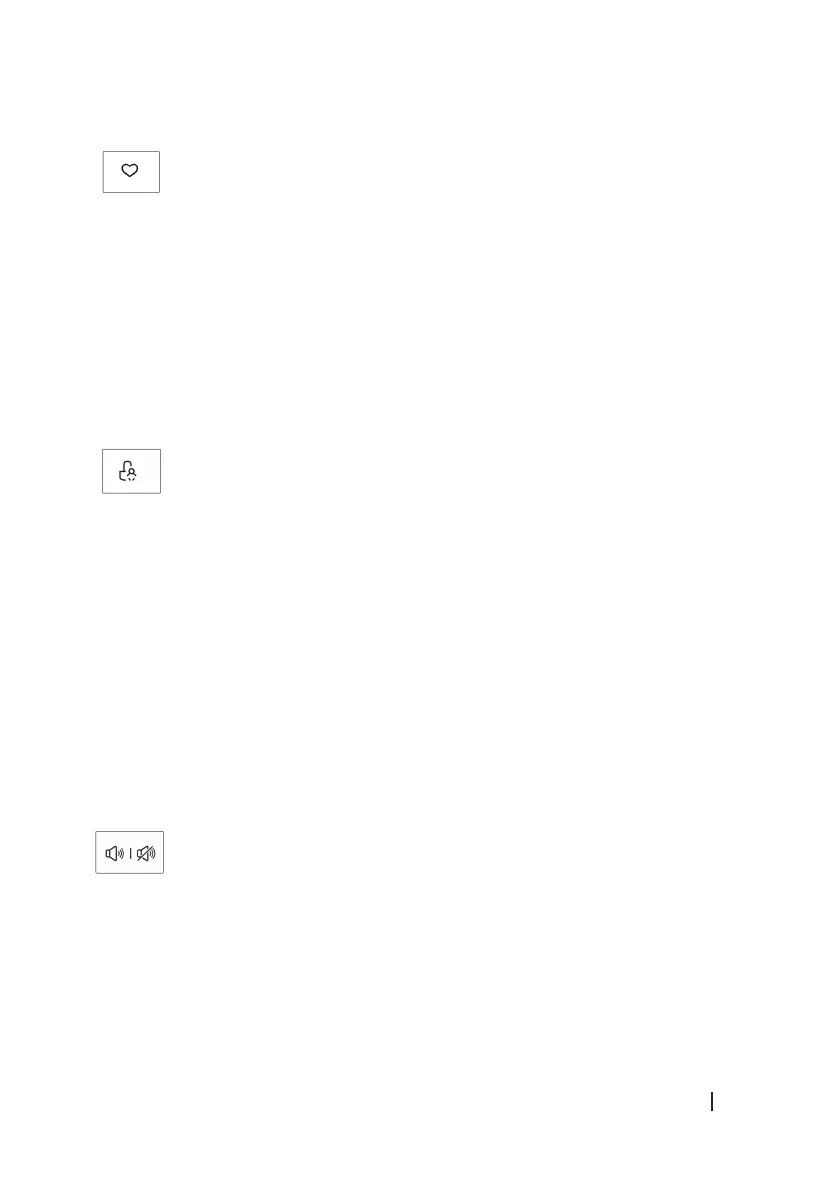
Task: Toggle mute via the slashed speaker
Action: pos(146,854)
